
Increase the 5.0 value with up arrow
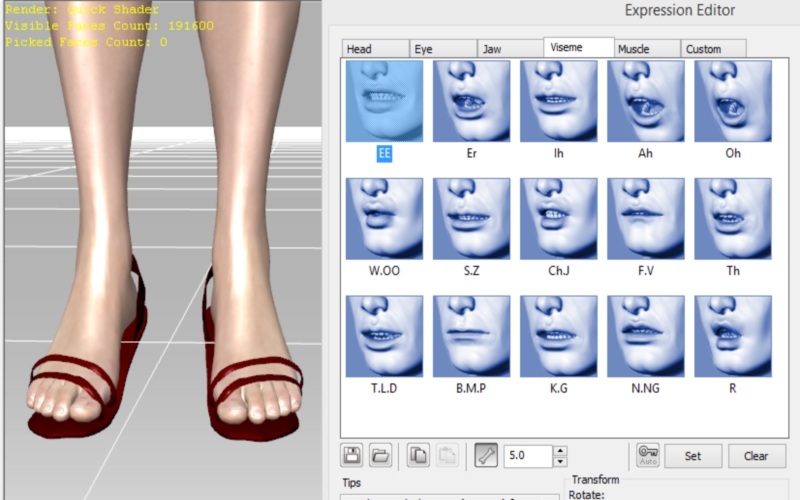(560, 451)
